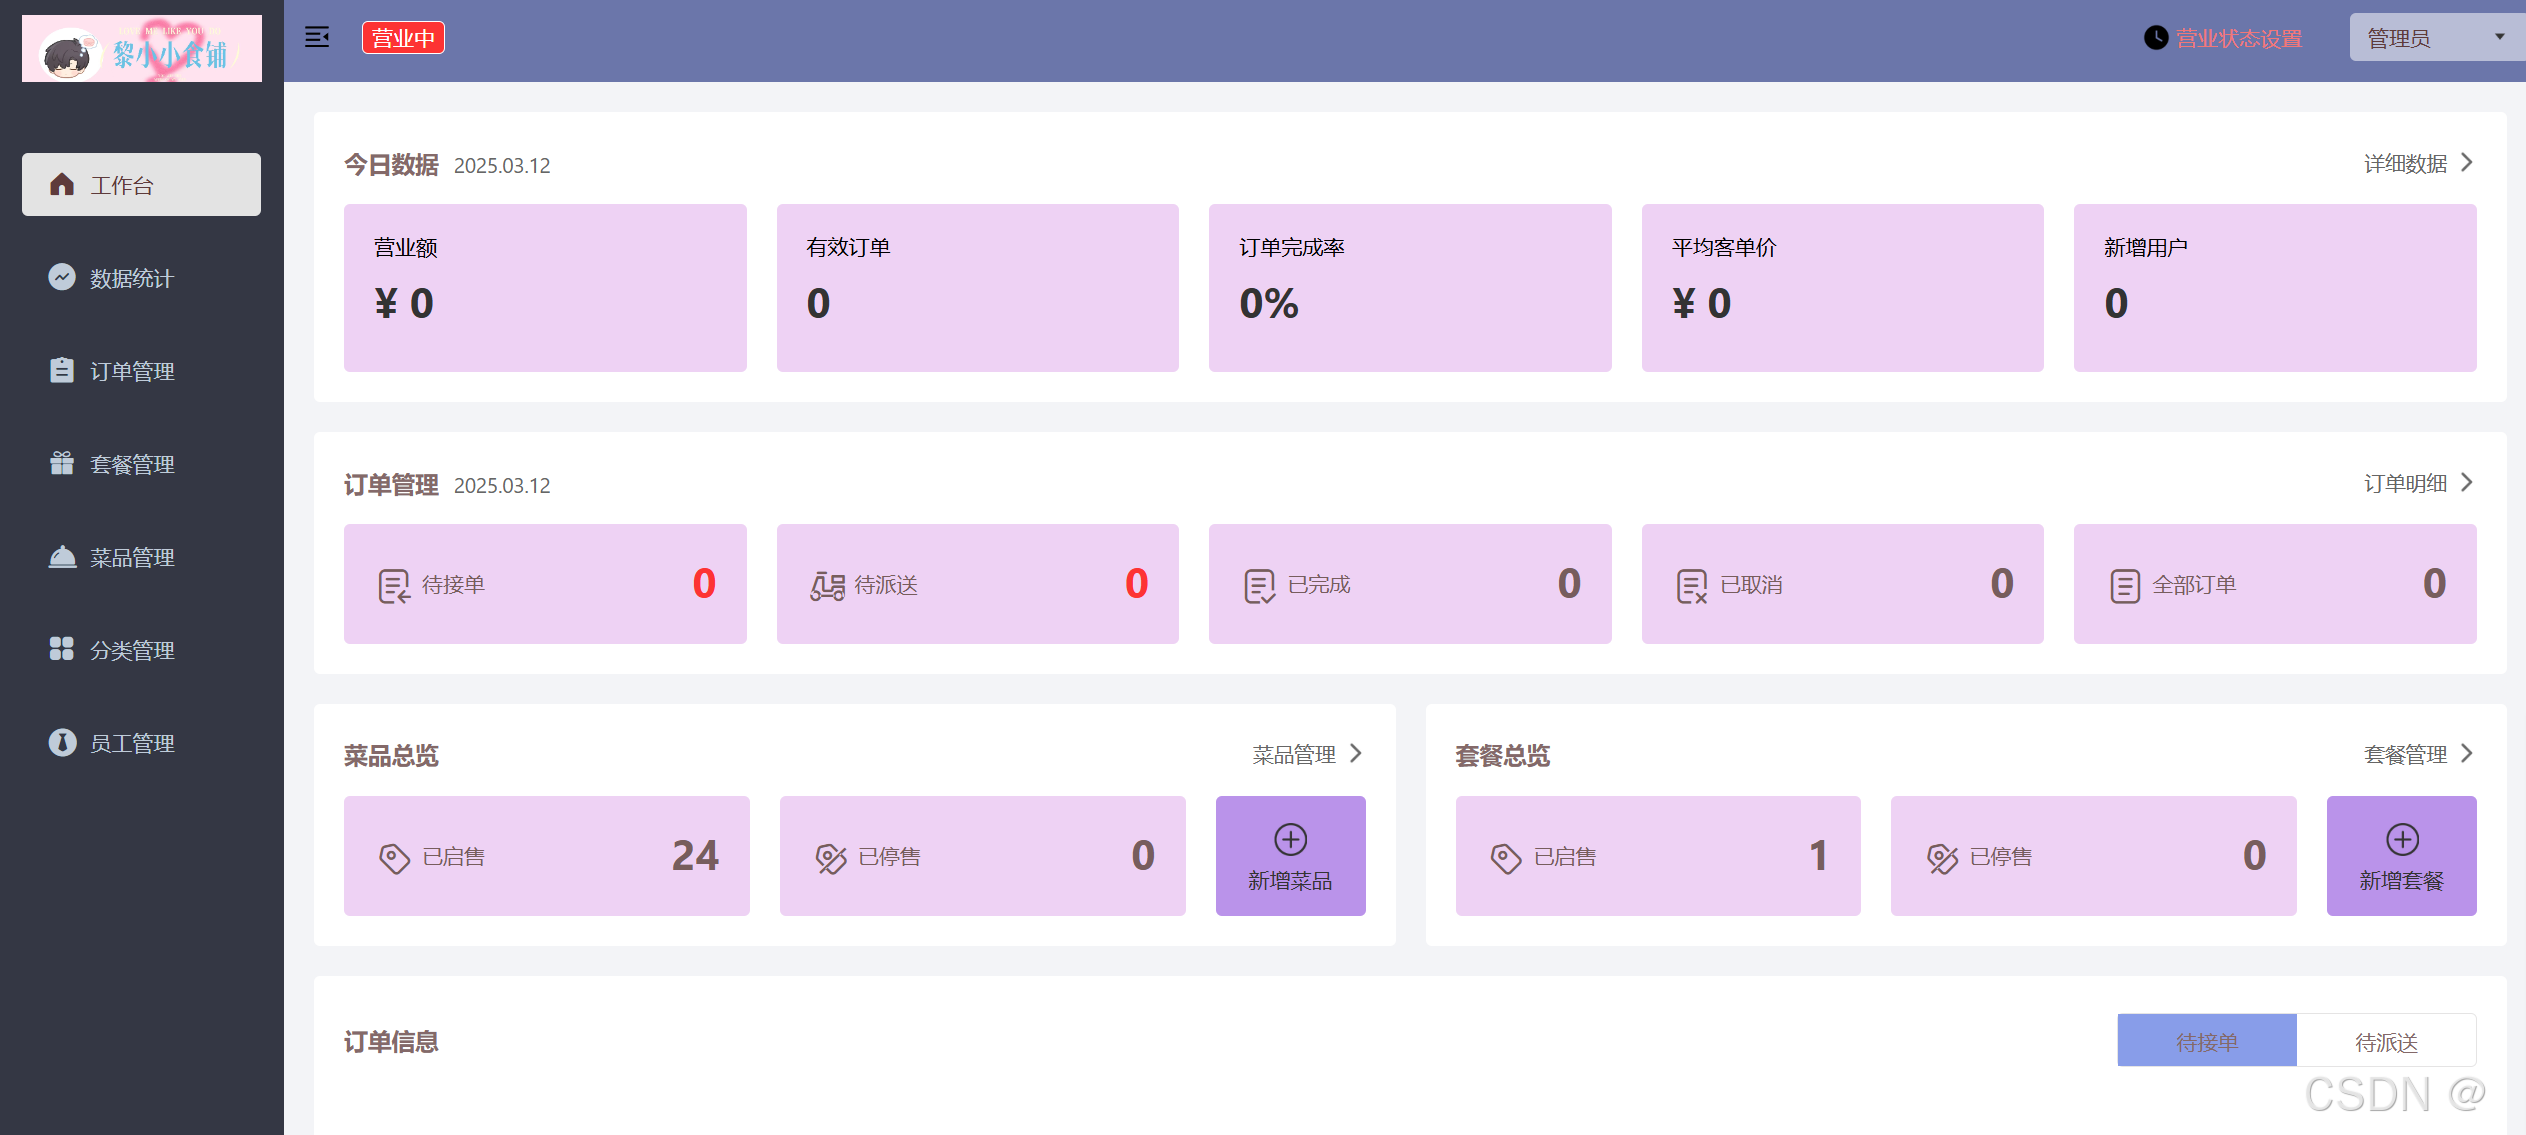2526x1135 pixels.
Task: Expand the 订单明细 chevron arrow
Action: coord(2467,482)
